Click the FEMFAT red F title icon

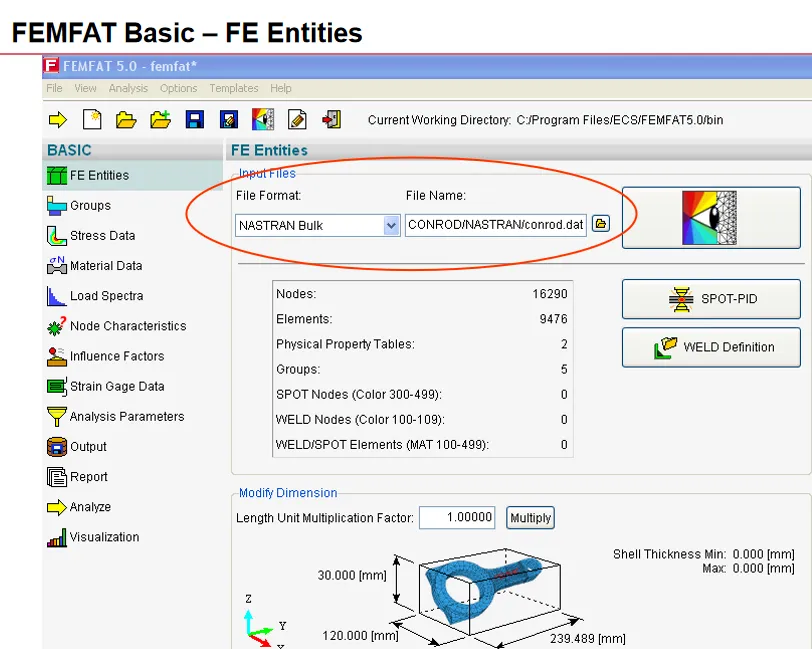(51, 66)
